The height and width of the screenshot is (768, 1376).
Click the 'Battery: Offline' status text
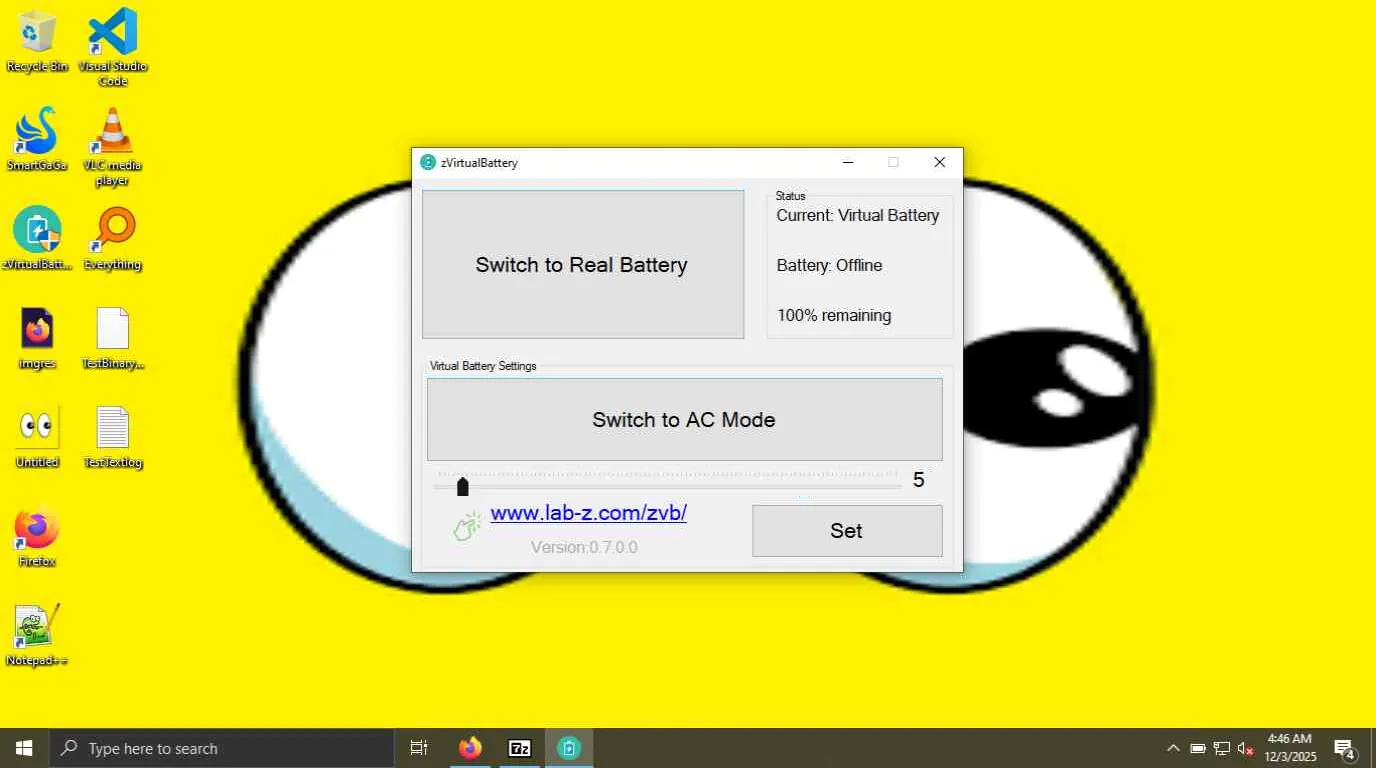pyautogui.click(x=830, y=265)
